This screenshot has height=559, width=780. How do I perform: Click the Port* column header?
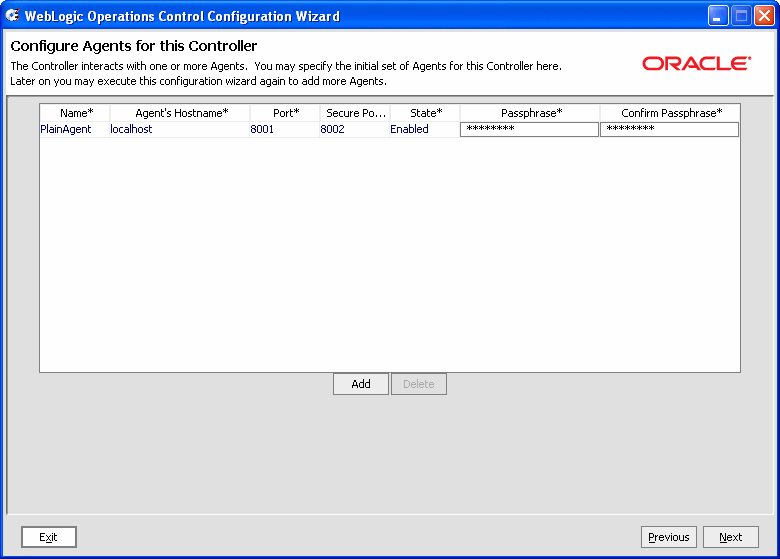pos(285,113)
